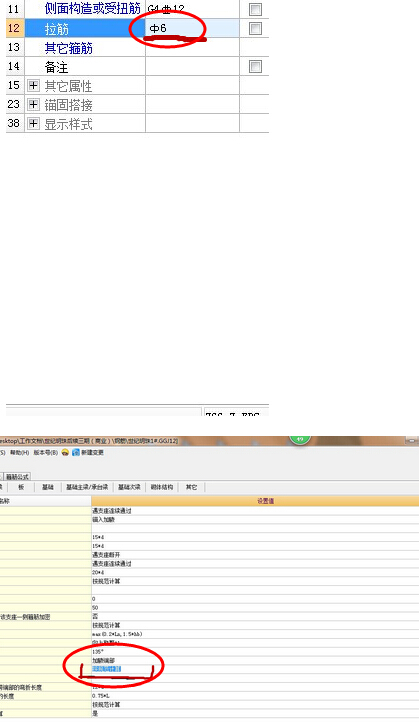Viewport: 419px width, 722px height.
Task: Click the empty value cell for 备注
Action: 192,67
